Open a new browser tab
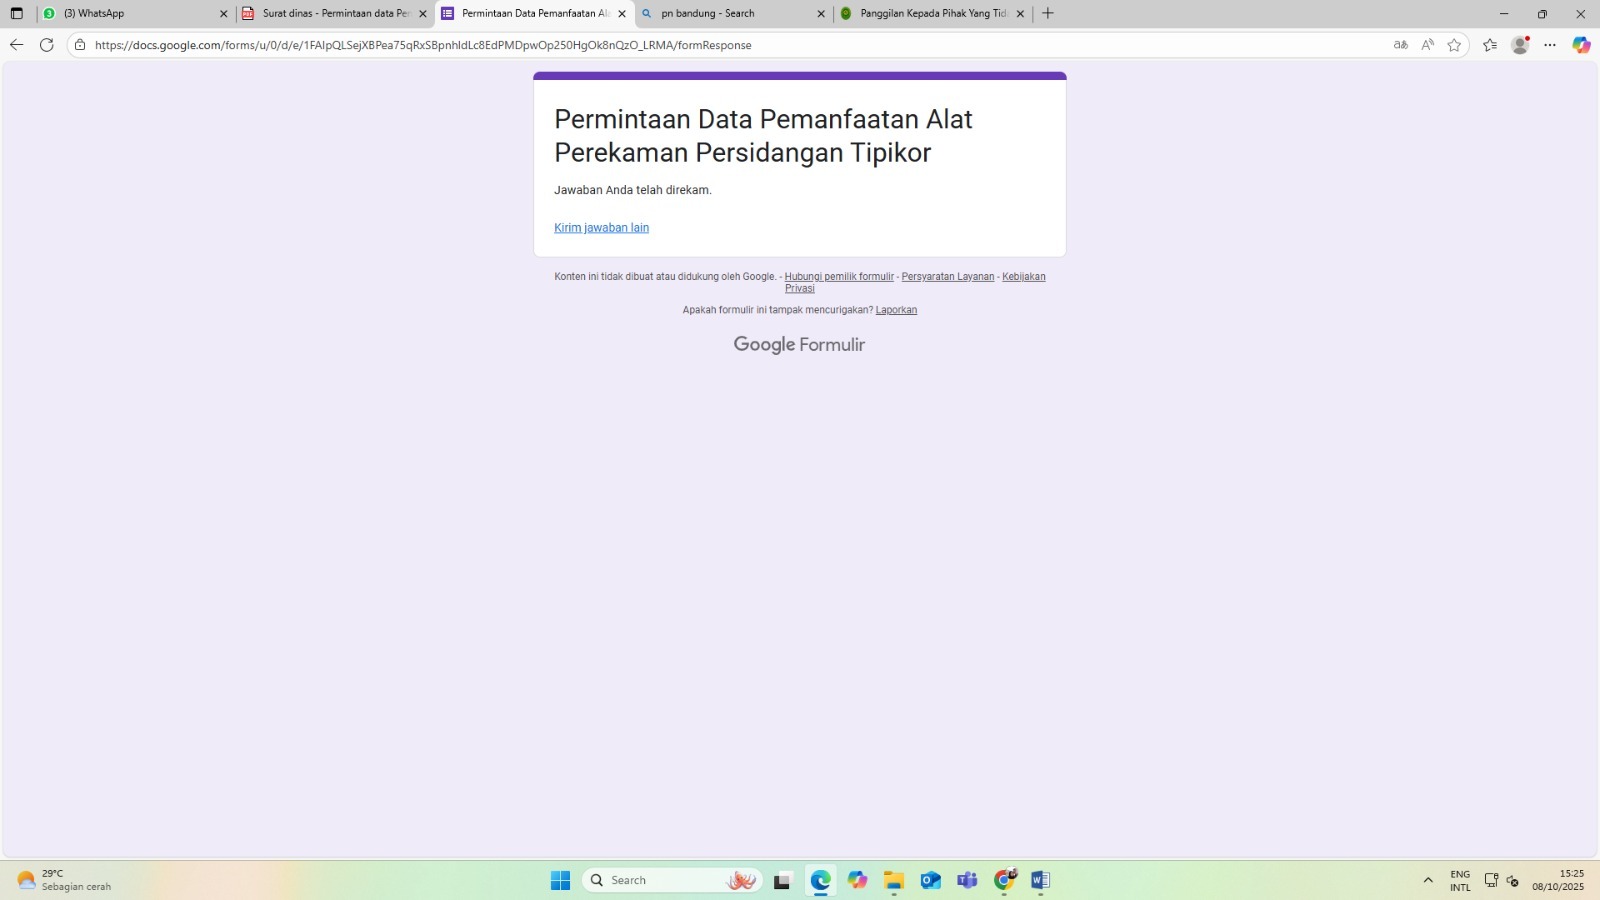This screenshot has height=900, width=1600. tap(1048, 14)
